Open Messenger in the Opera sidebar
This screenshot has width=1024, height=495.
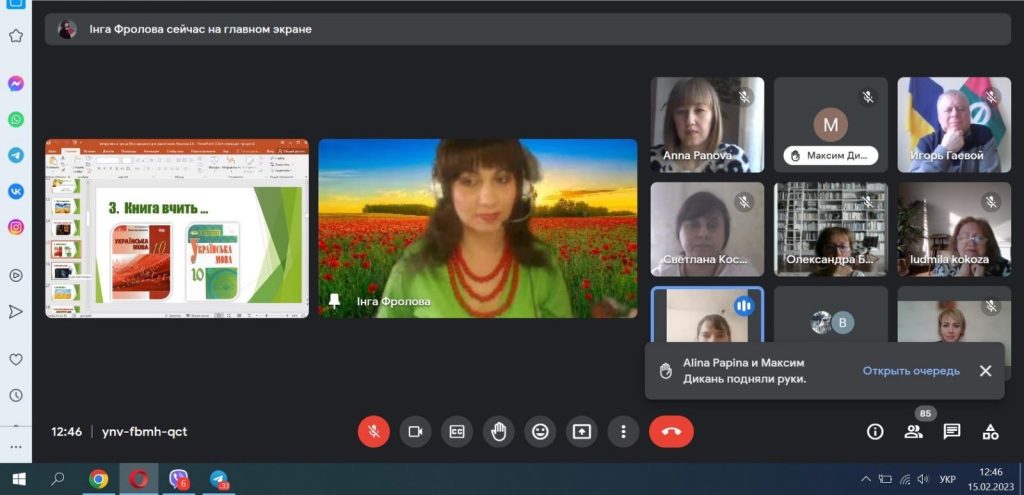(16, 84)
